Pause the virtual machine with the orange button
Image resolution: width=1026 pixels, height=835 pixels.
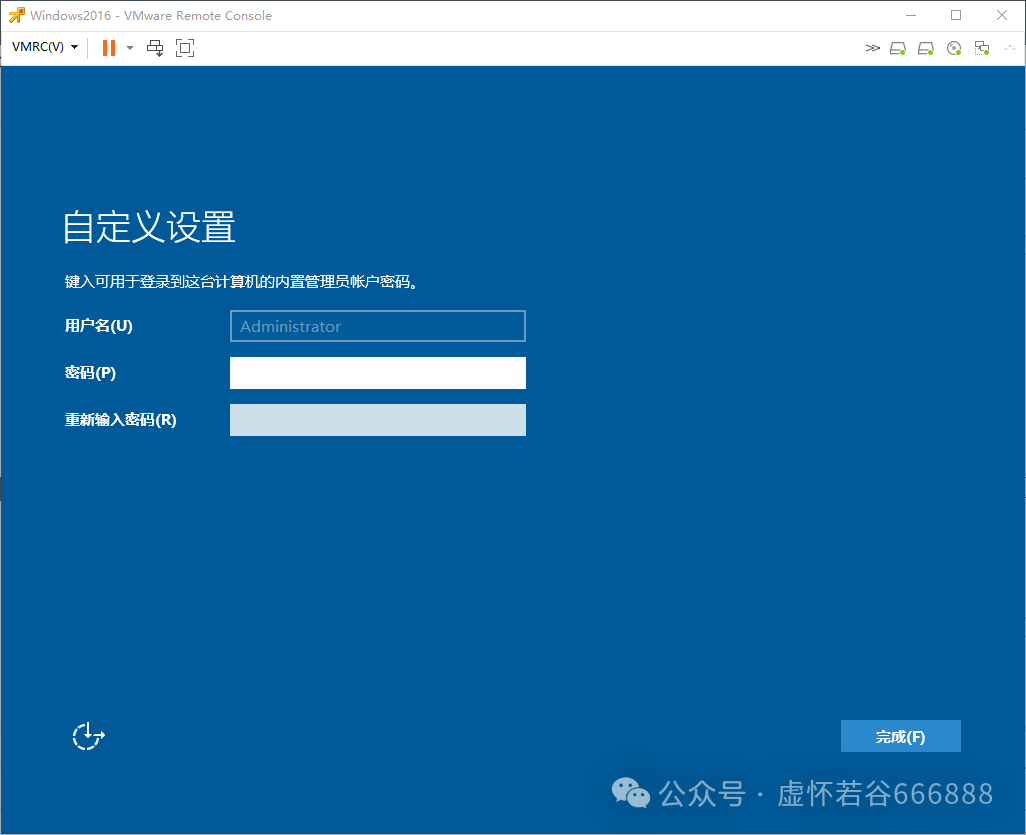pyautogui.click(x=109, y=48)
